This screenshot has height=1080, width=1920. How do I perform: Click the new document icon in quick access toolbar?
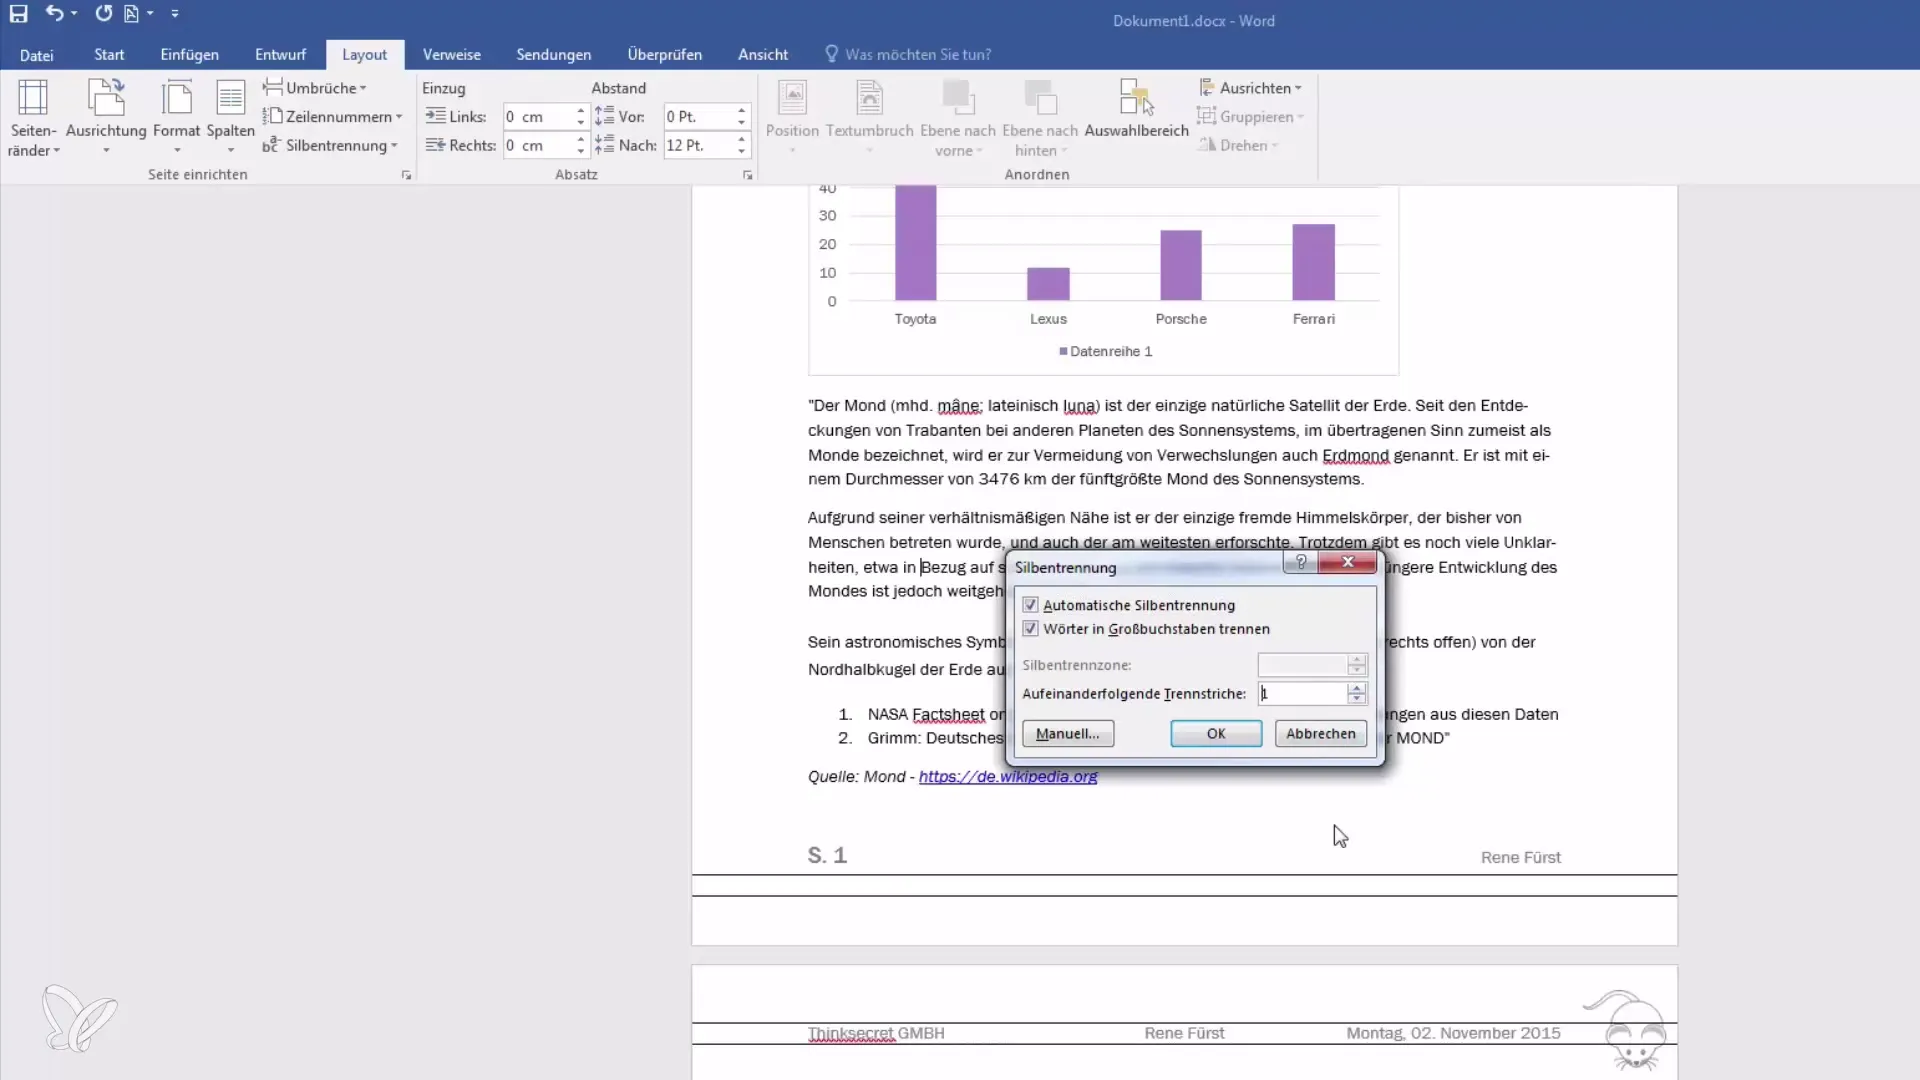pyautogui.click(x=132, y=14)
